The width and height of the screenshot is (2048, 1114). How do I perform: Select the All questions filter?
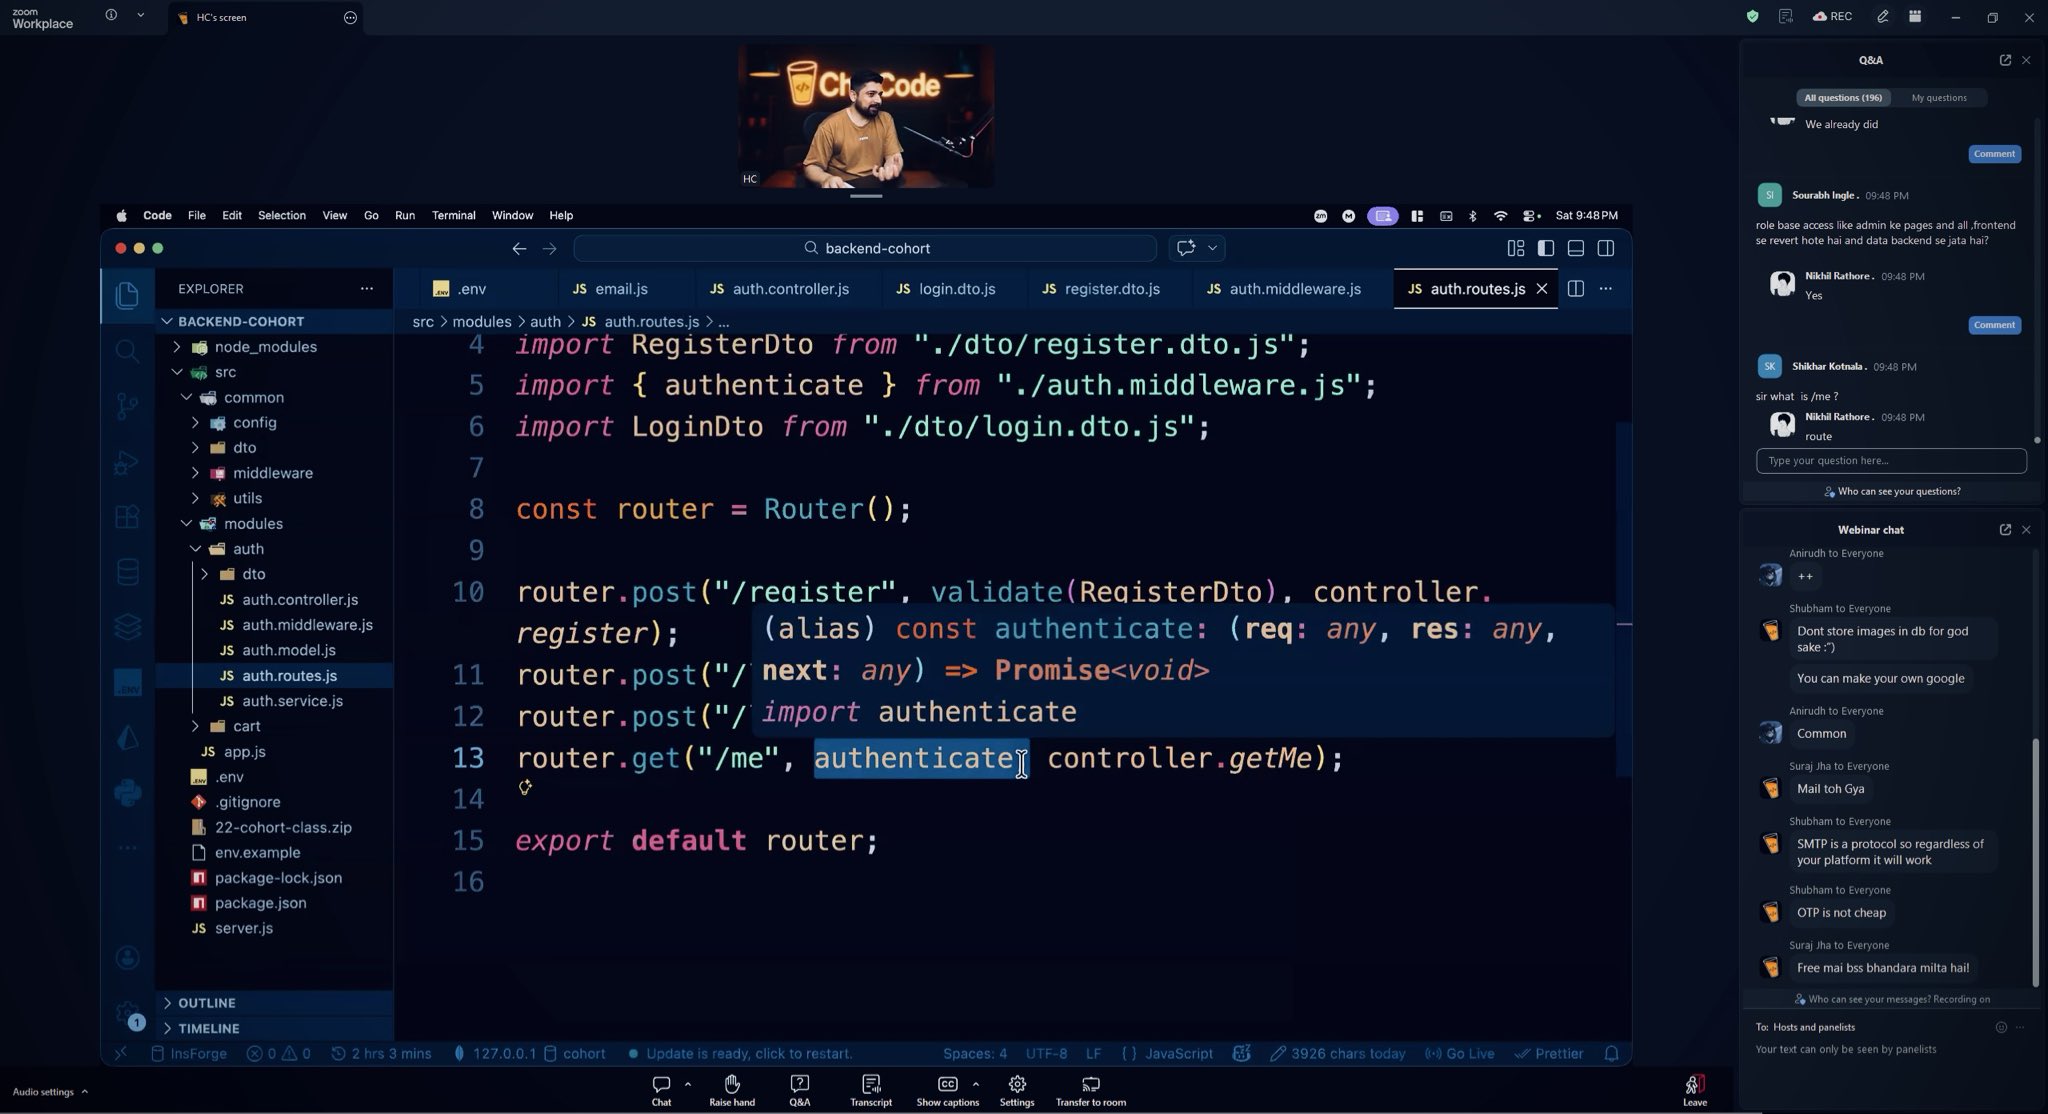click(x=1842, y=98)
